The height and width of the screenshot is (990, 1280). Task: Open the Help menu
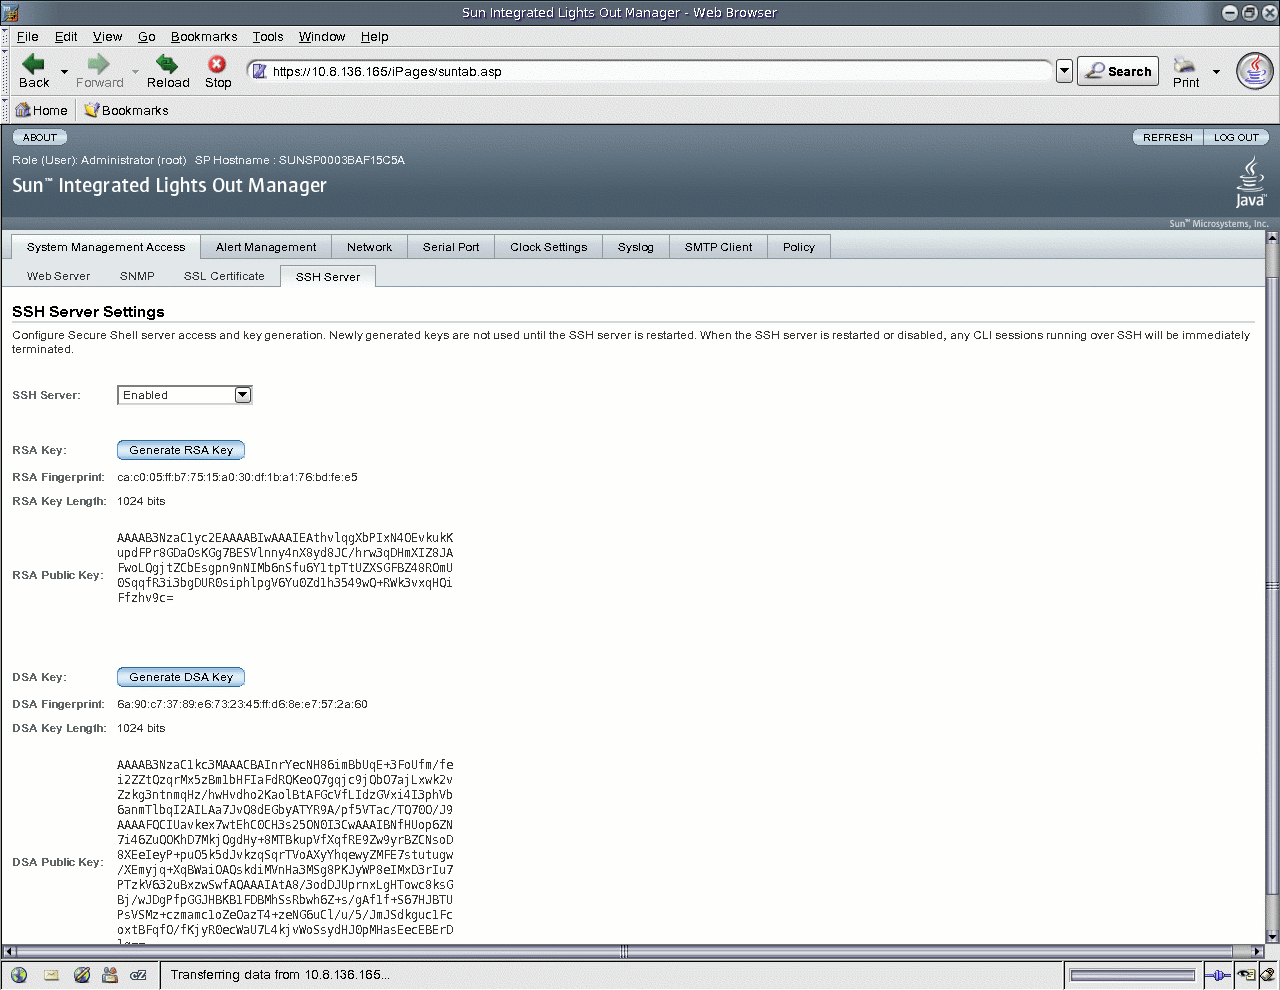coord(375,37)
